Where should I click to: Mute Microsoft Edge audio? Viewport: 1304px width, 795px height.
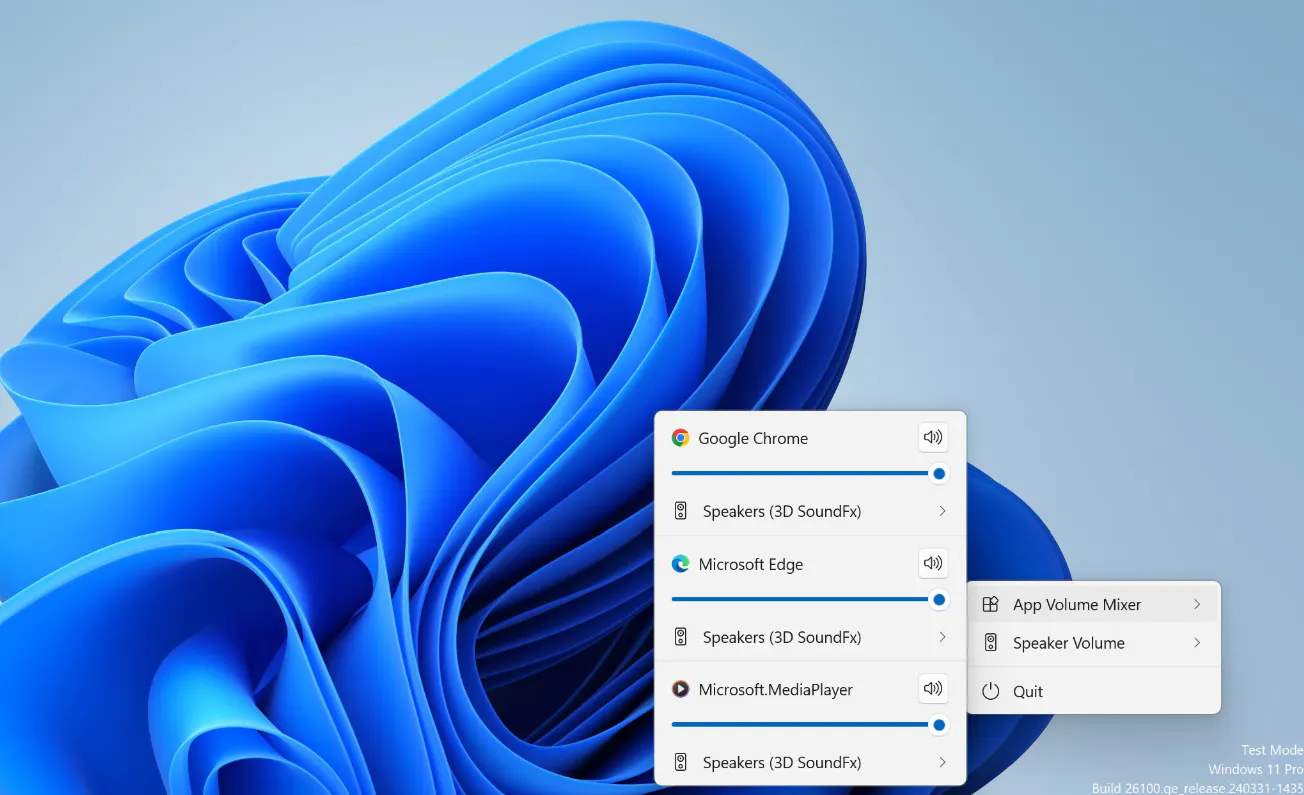933,563
